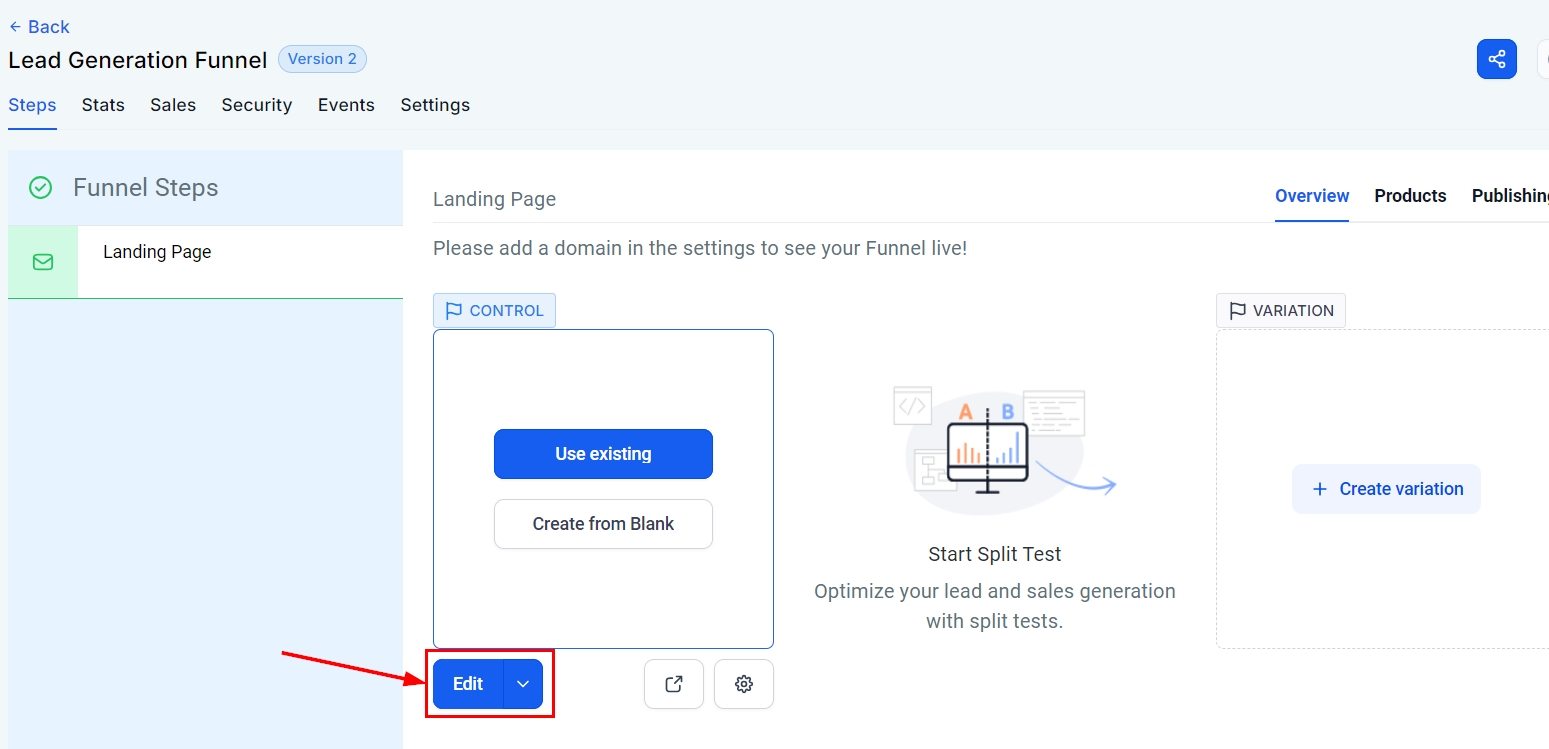This screenshot has width=1549, height=749.
Task: Click the flag icon on the CONTROL label
Action: (453, 311)
